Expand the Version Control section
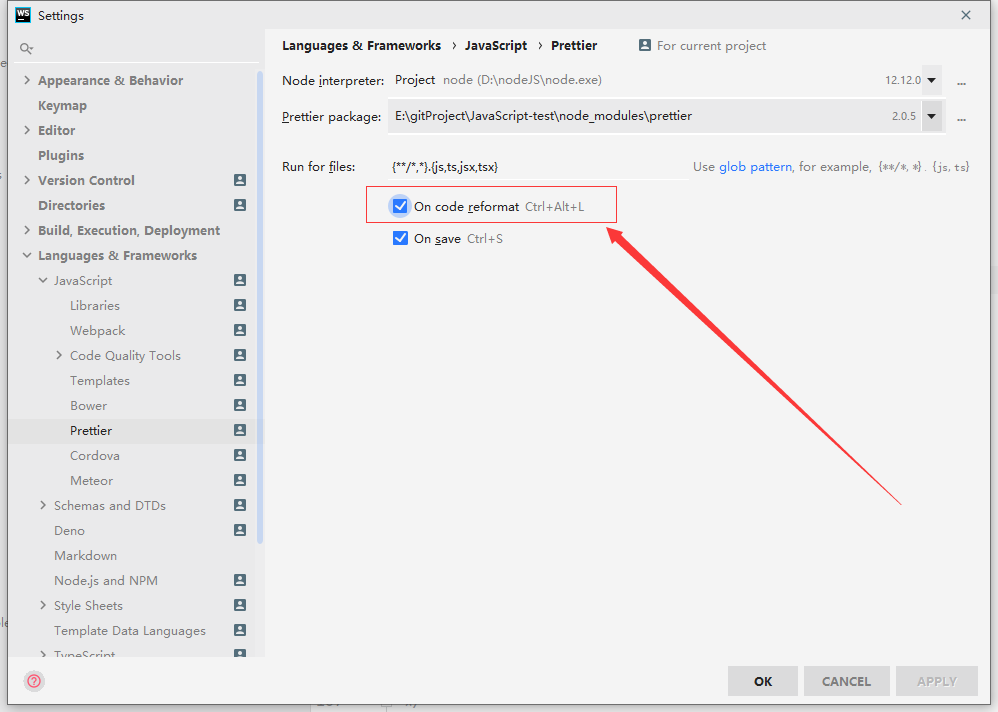This screenshot has height=712, width=998. click(27, 180)
